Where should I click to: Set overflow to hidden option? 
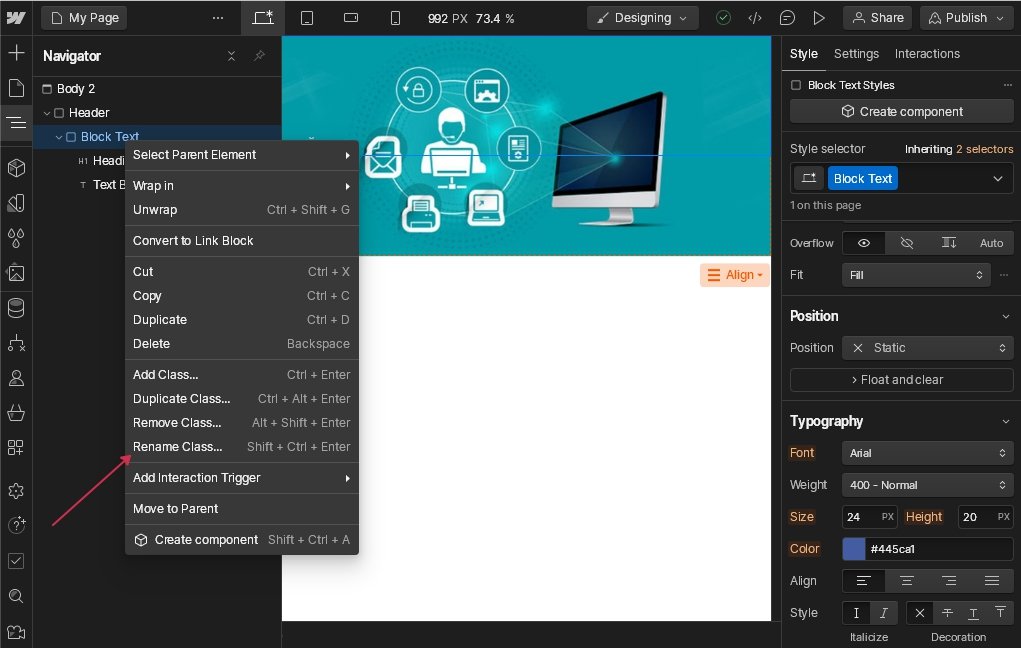(907, 243)
